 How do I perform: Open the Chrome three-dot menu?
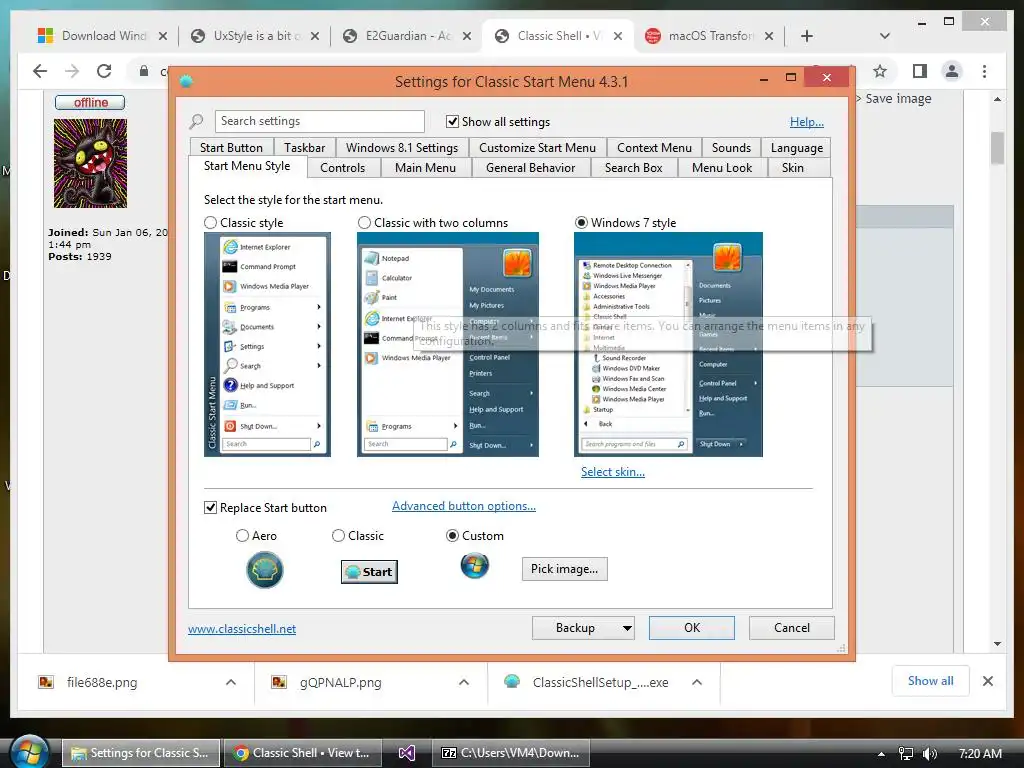click(x=984, y=71)
